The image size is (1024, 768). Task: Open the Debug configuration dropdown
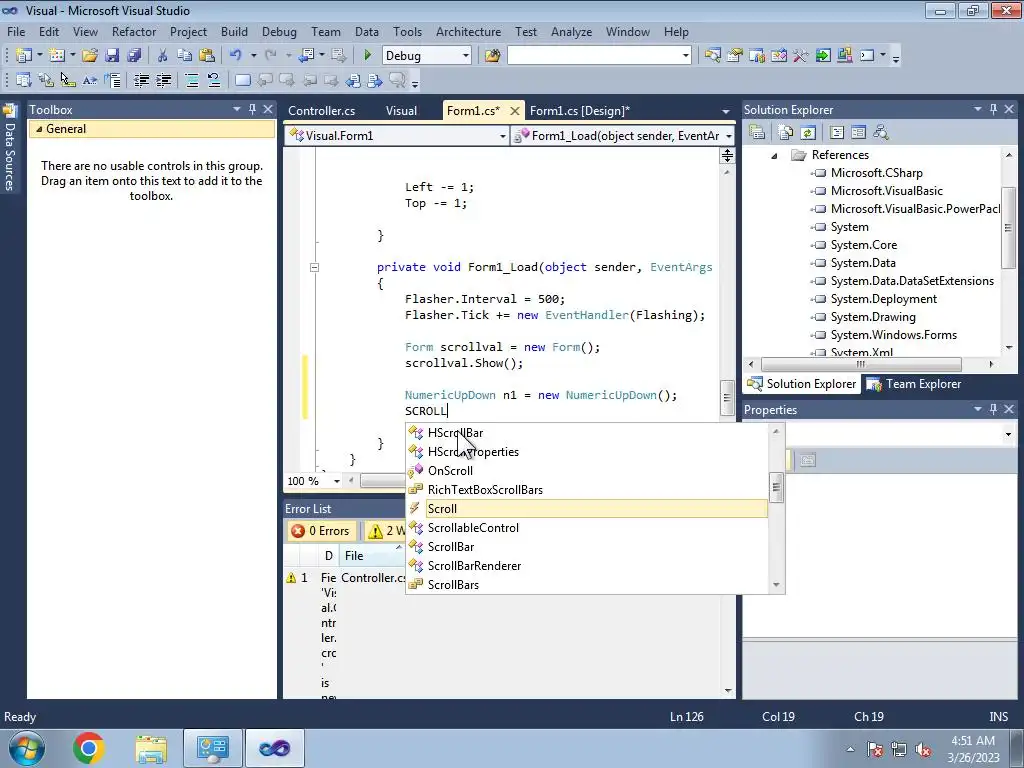[466, 56]
